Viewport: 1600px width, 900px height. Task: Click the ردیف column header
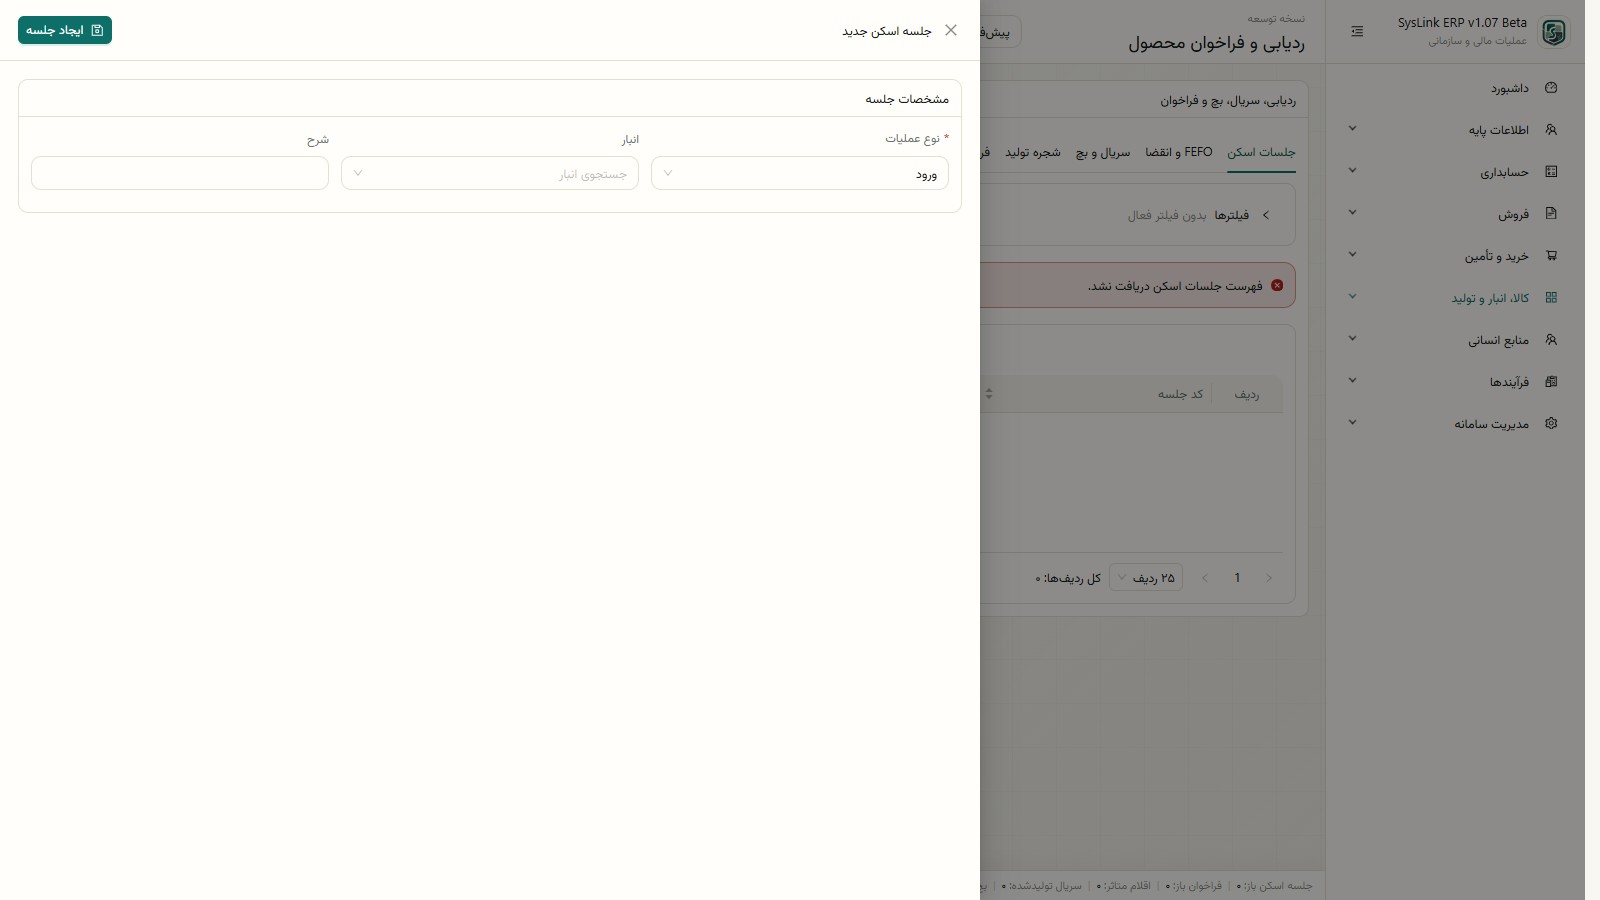click(x=1247, y=394)
